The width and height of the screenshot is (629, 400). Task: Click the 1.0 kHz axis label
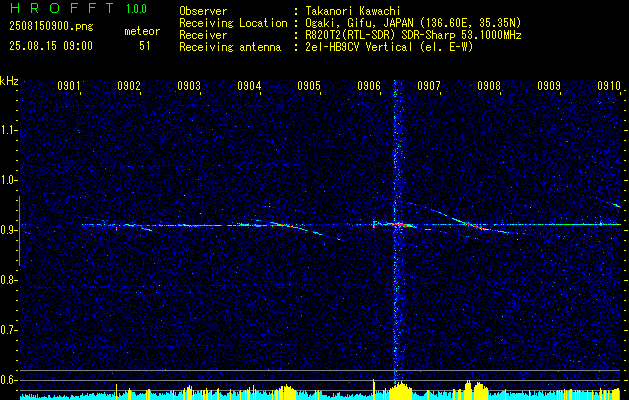click(8, 180)
